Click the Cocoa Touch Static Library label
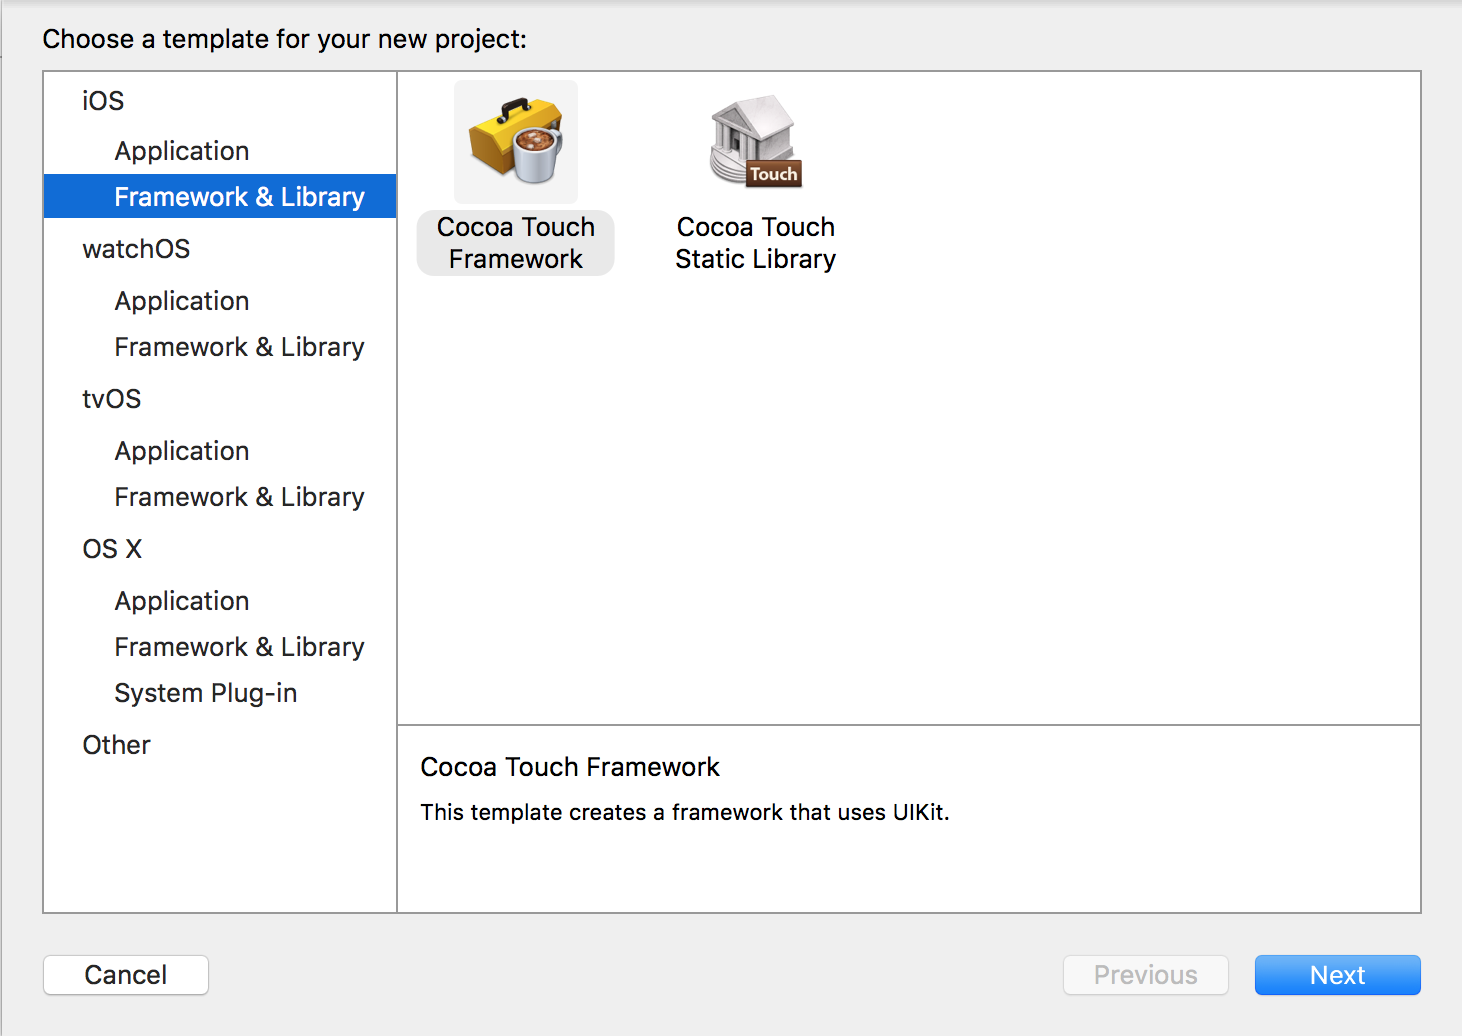The width and height of the screenshot is (1462, 1036). [756, 243]
